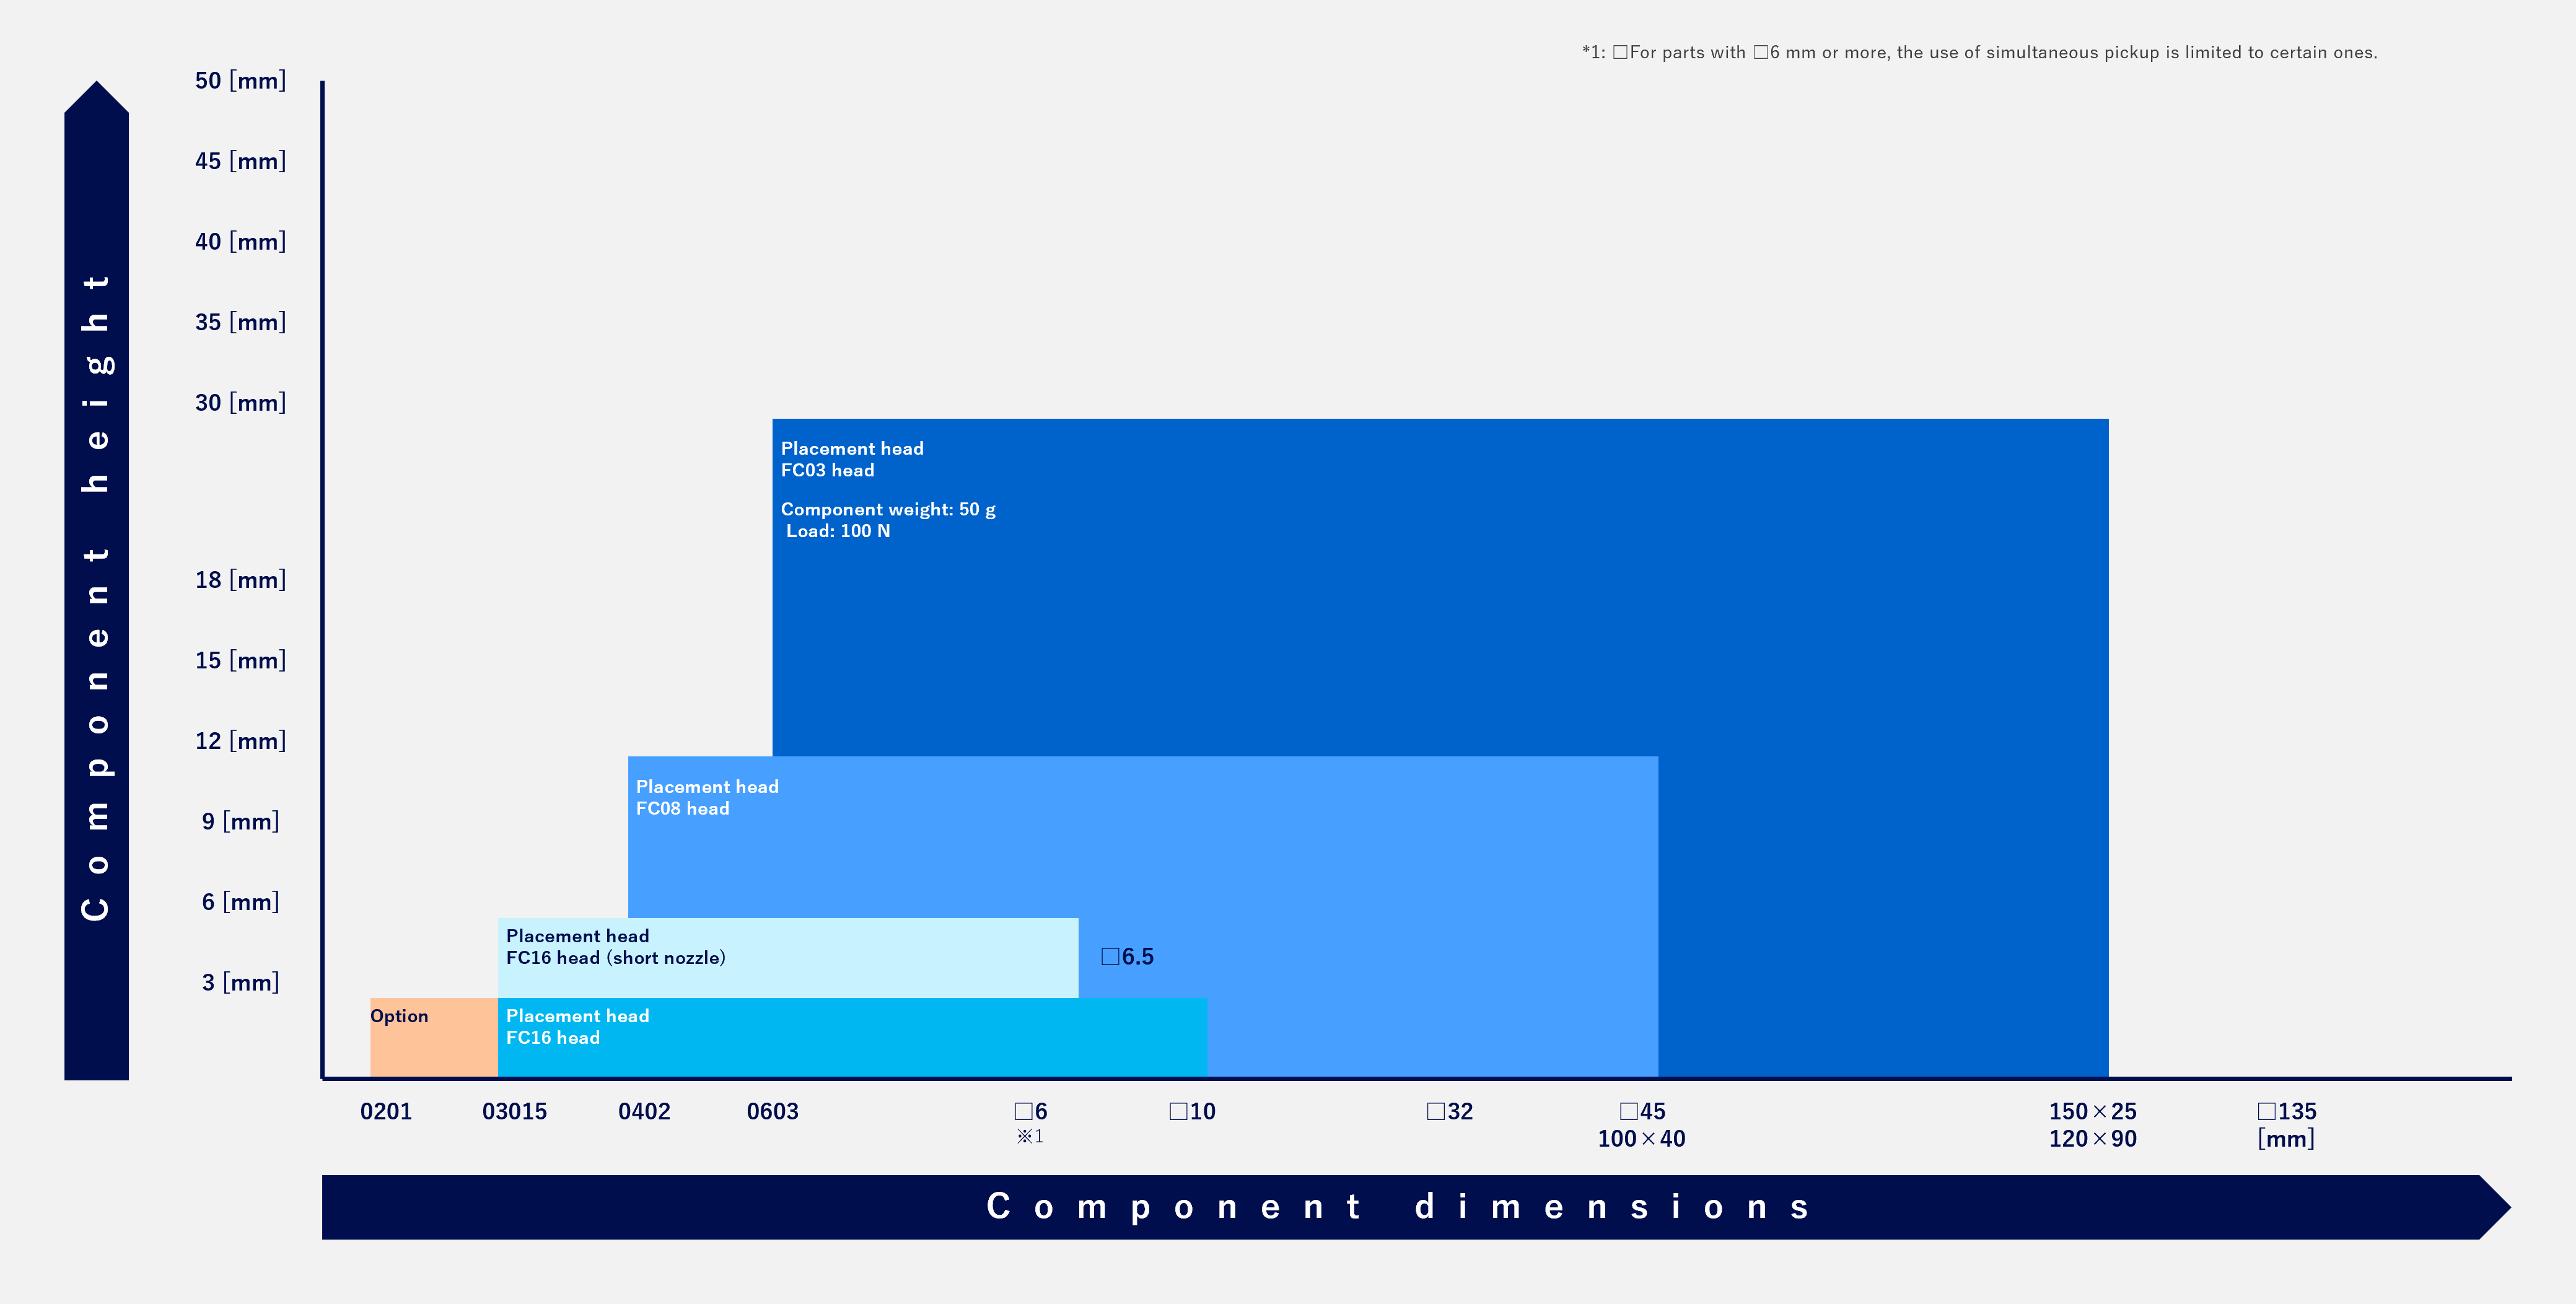Click the □10 axis label
Image resolution: width=2576 pixels, height=1304 pixels.
pos(1192,1112)
